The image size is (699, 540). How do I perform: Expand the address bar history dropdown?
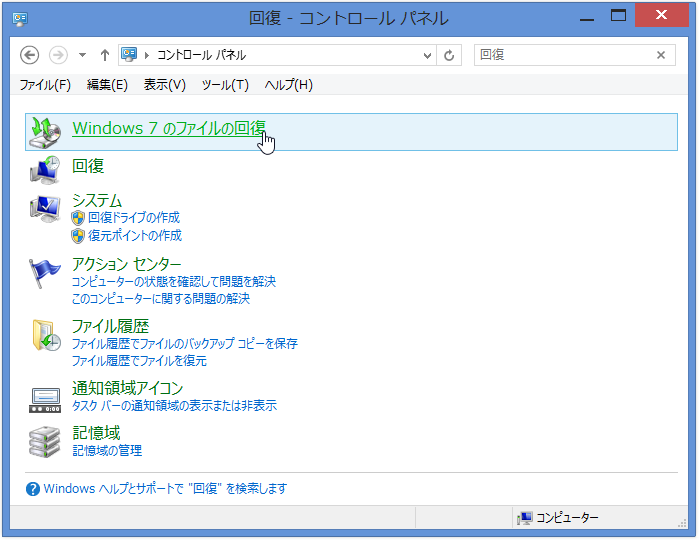pyautogui.click(x=427, y=55)
